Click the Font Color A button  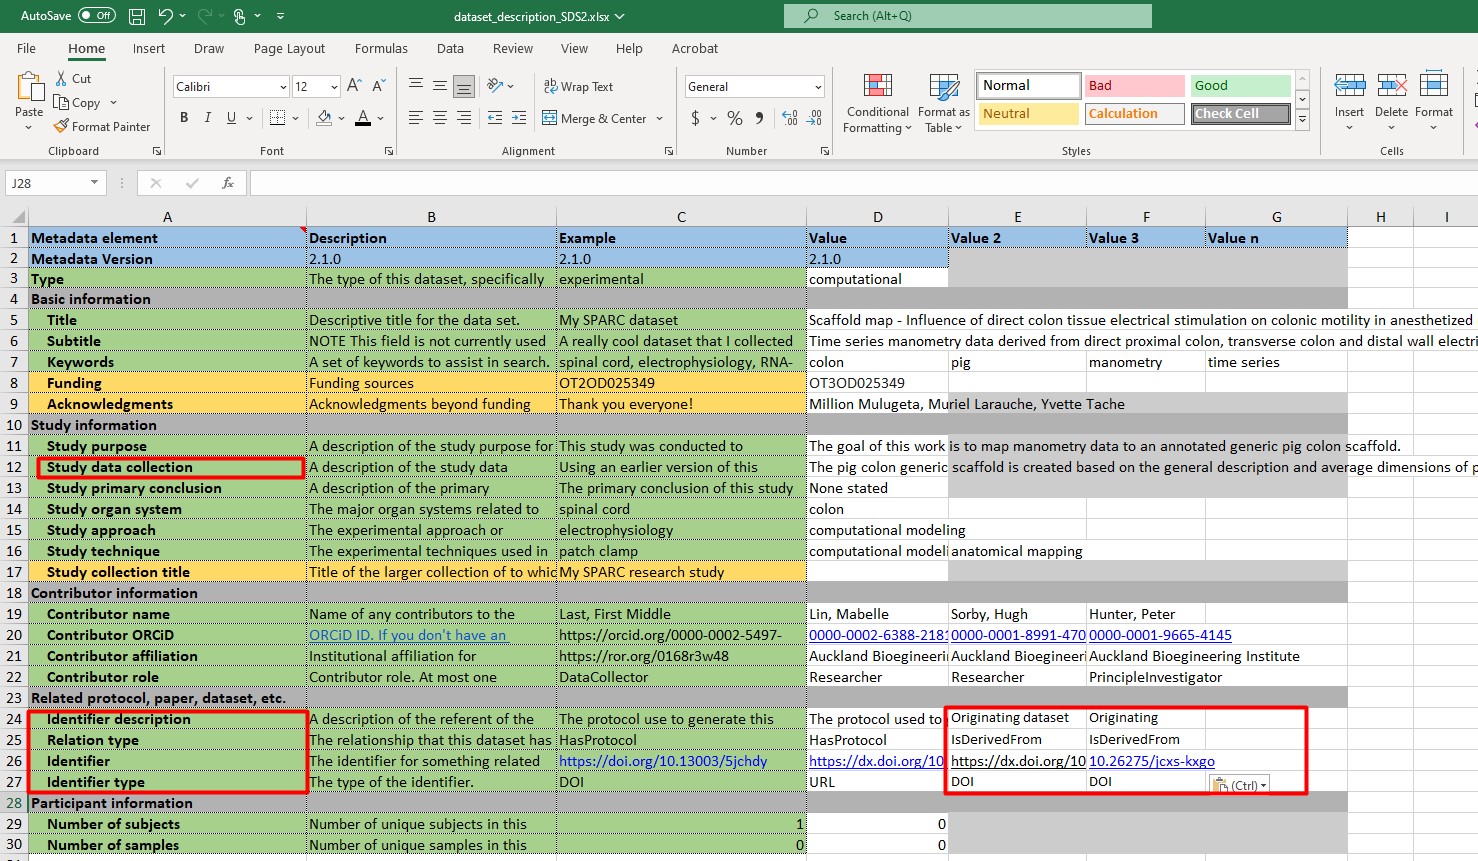tap(363, 118)
